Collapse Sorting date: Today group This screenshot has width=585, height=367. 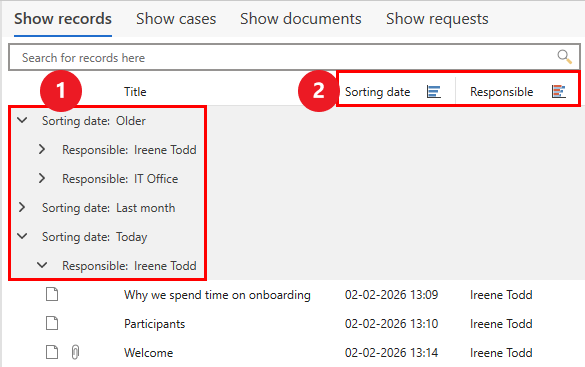pos(22,236)
